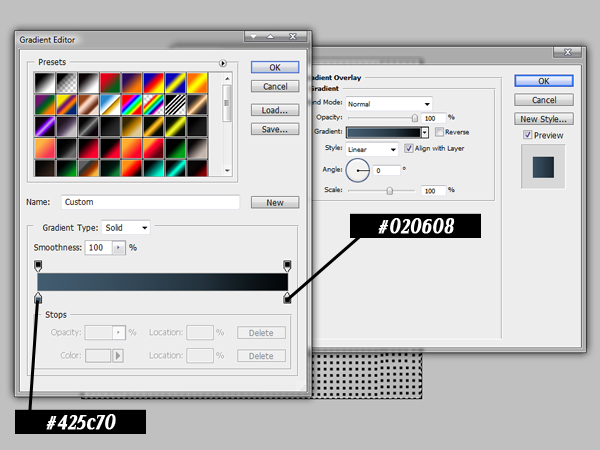Image resolution: width=600 pixels, height=450 pixels.
Task: Toggle the Preview checkbox
Action: [528, 135]
